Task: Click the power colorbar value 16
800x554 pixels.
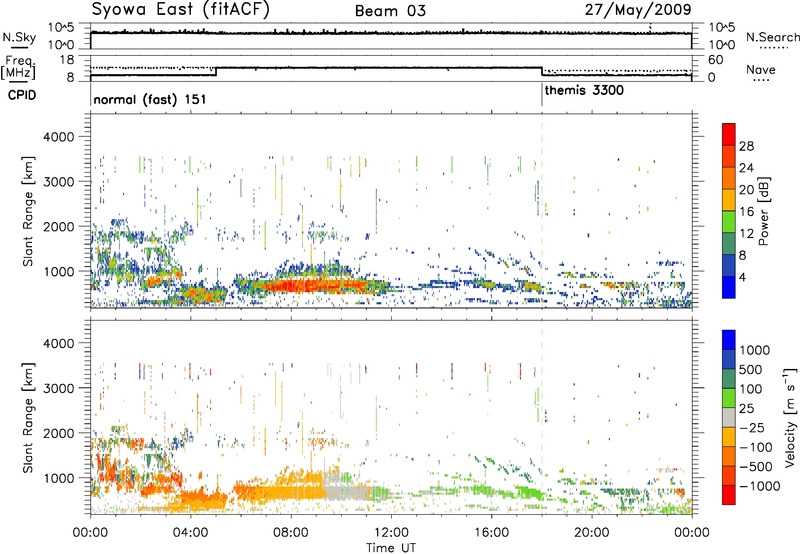Action: coord(746,212)
